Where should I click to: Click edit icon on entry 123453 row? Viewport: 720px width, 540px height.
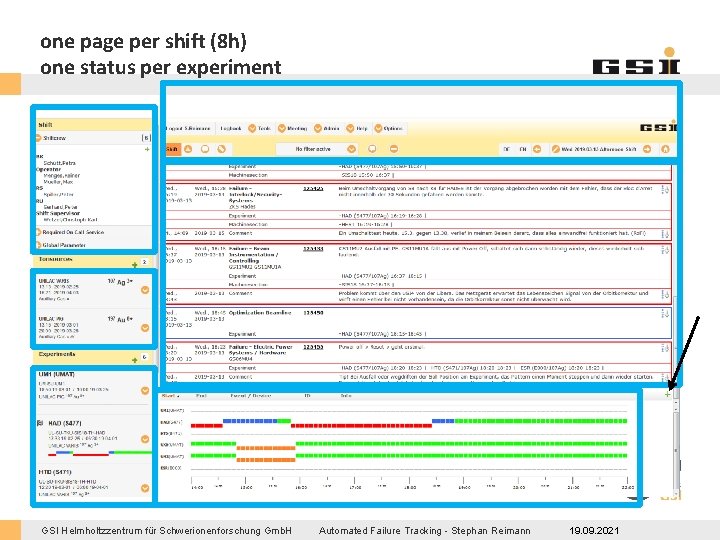pos(665,348)
